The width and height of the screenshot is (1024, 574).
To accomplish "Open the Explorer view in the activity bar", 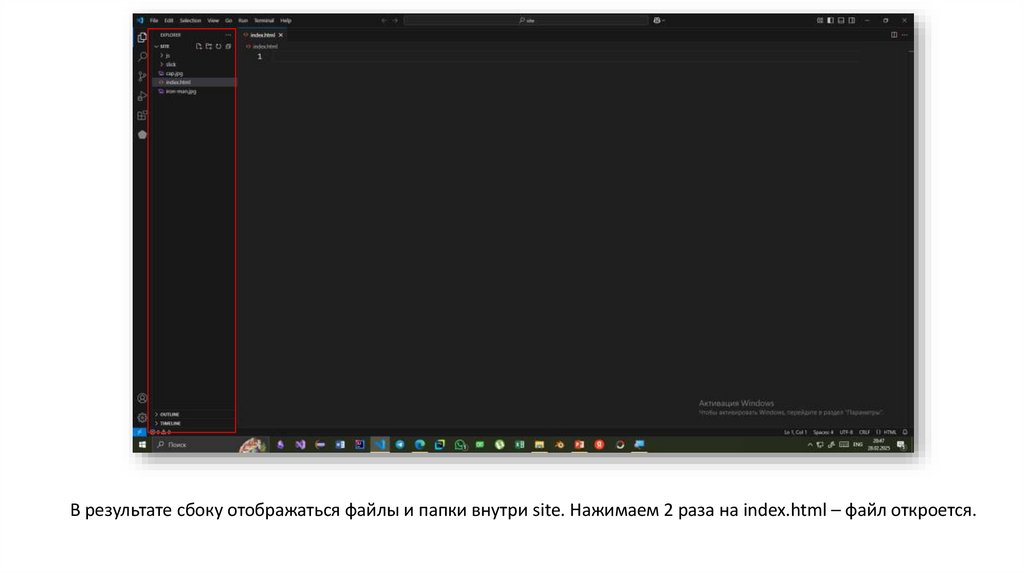I will coord(142,37).
